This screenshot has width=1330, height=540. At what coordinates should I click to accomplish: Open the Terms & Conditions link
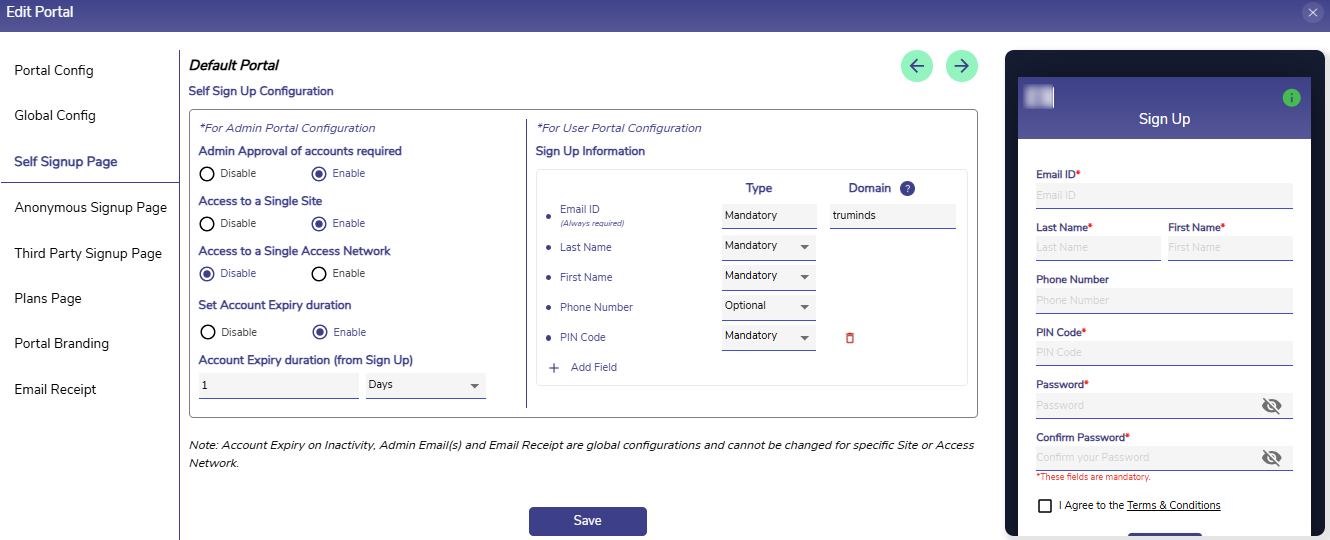(x=1173, y=506)
